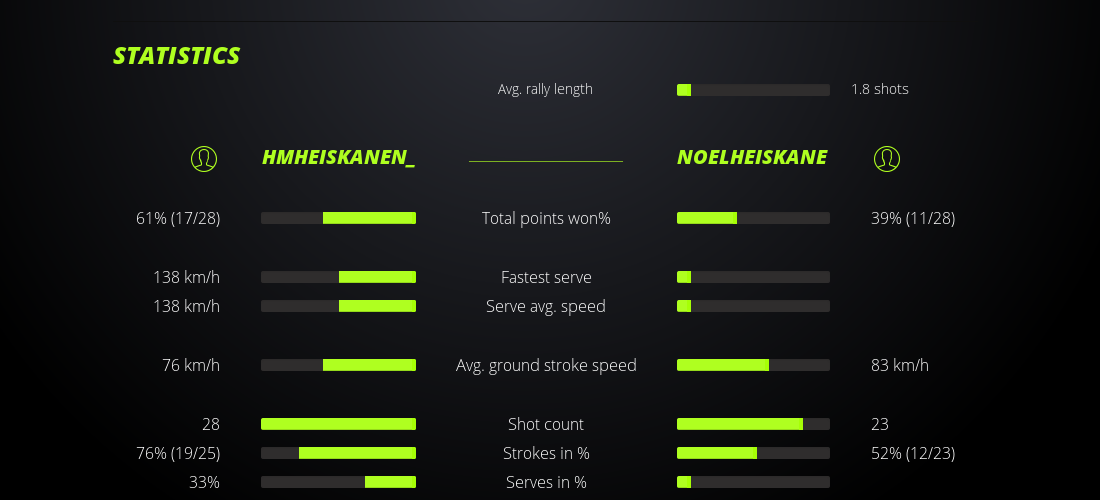1100x500 pixels.
Task: Open the HMHEISKANEN_ player name
Action: [338, 157]
